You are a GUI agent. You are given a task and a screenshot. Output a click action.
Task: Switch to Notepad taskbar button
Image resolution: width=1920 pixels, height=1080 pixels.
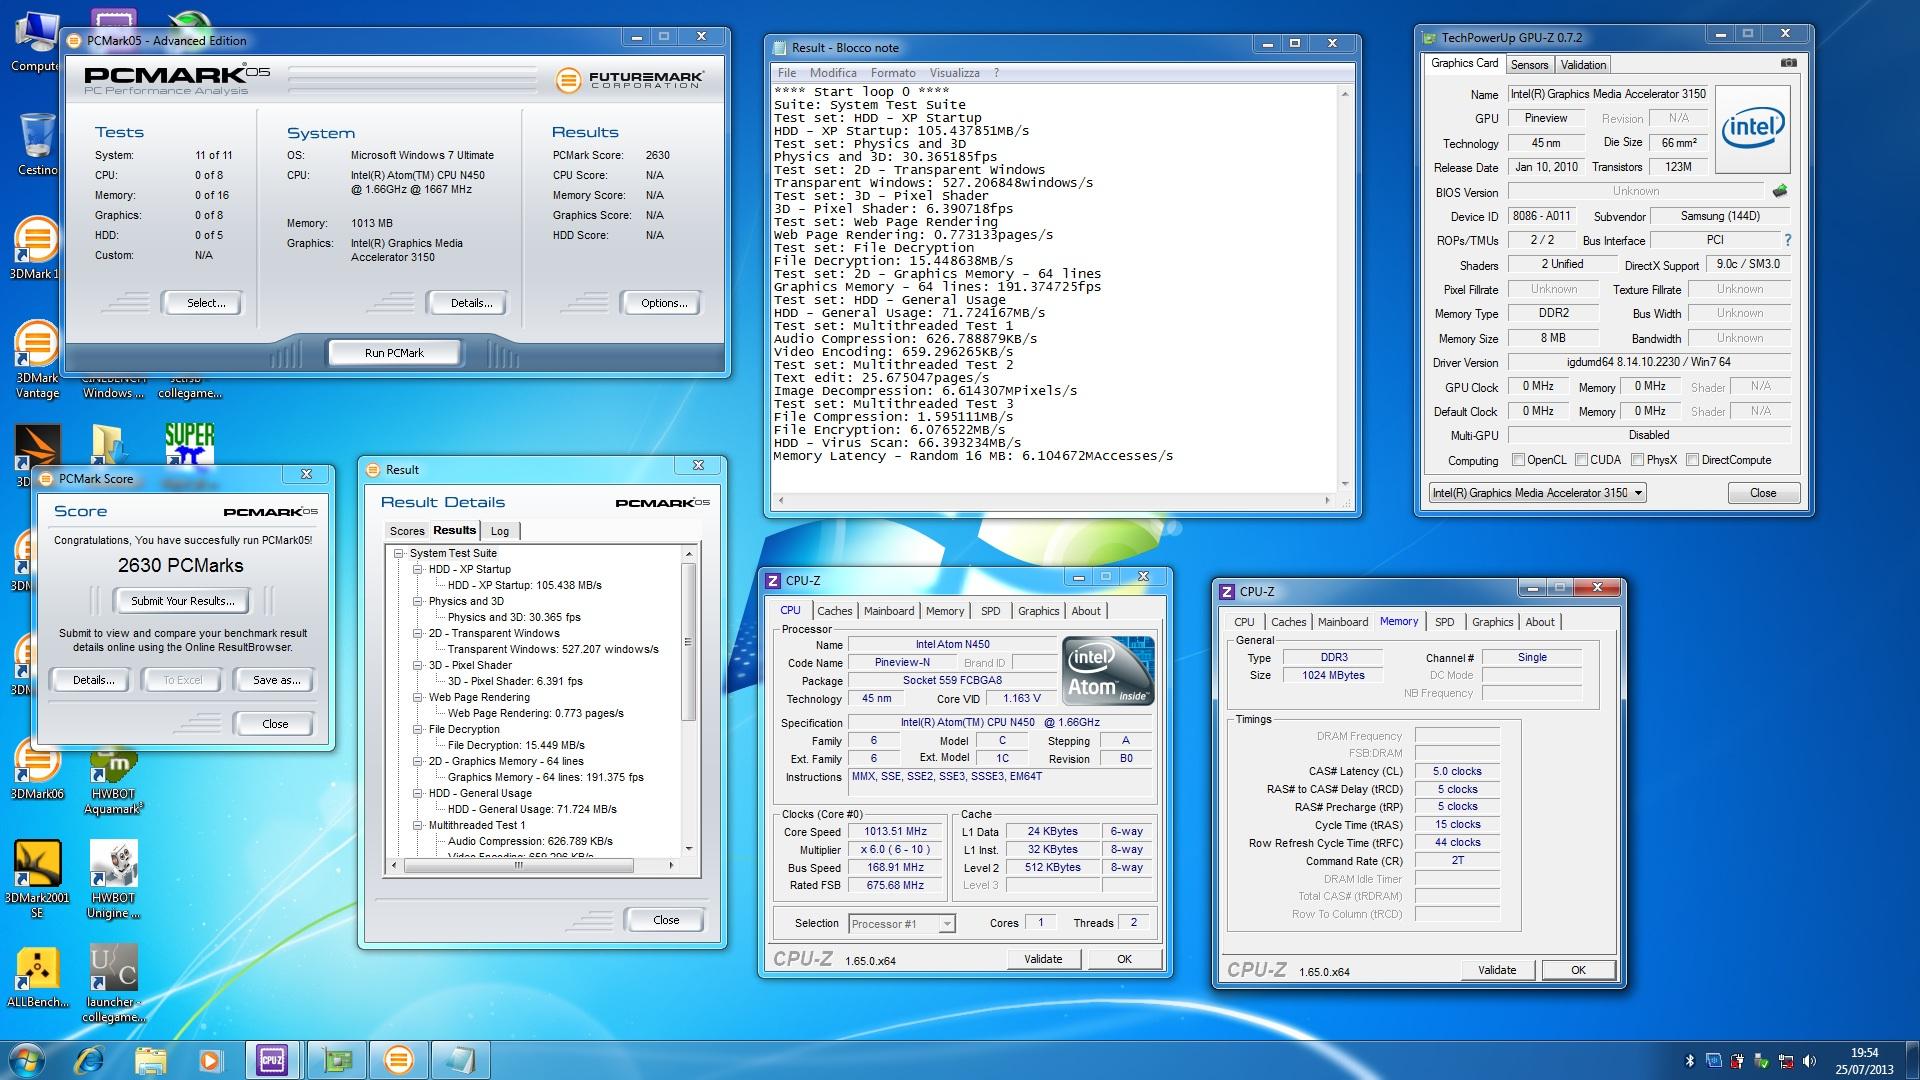click(x=461, y=1060)
